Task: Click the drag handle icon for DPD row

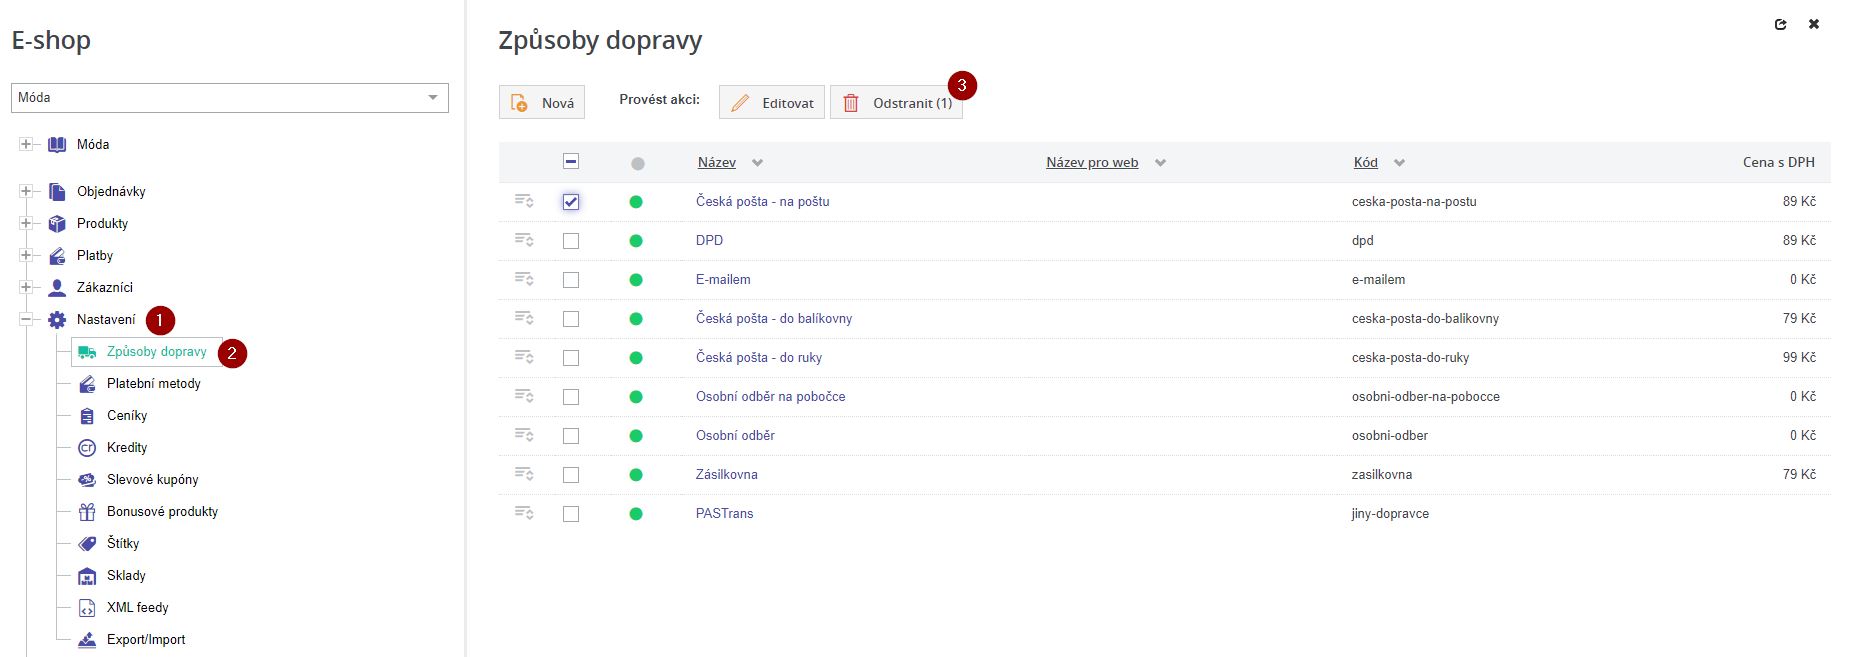Action: [524, 240]
